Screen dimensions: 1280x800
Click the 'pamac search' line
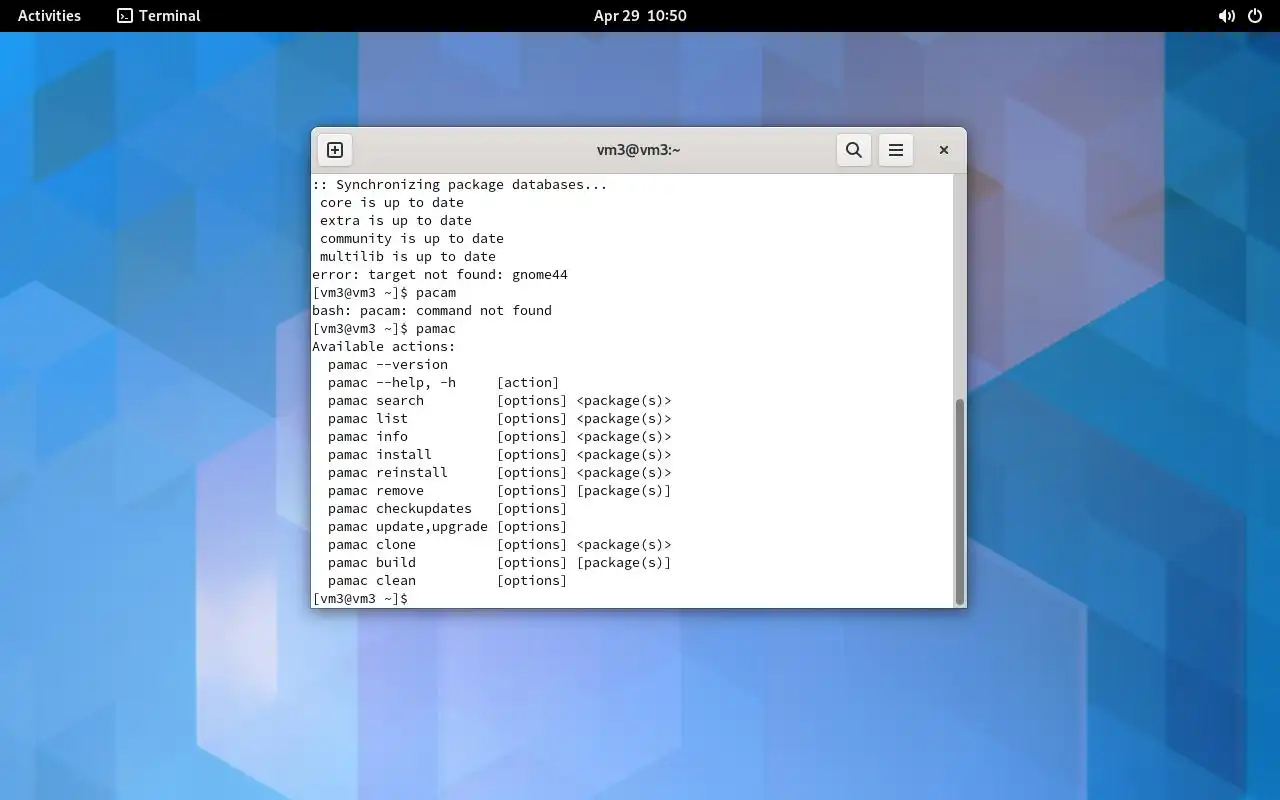499,401
